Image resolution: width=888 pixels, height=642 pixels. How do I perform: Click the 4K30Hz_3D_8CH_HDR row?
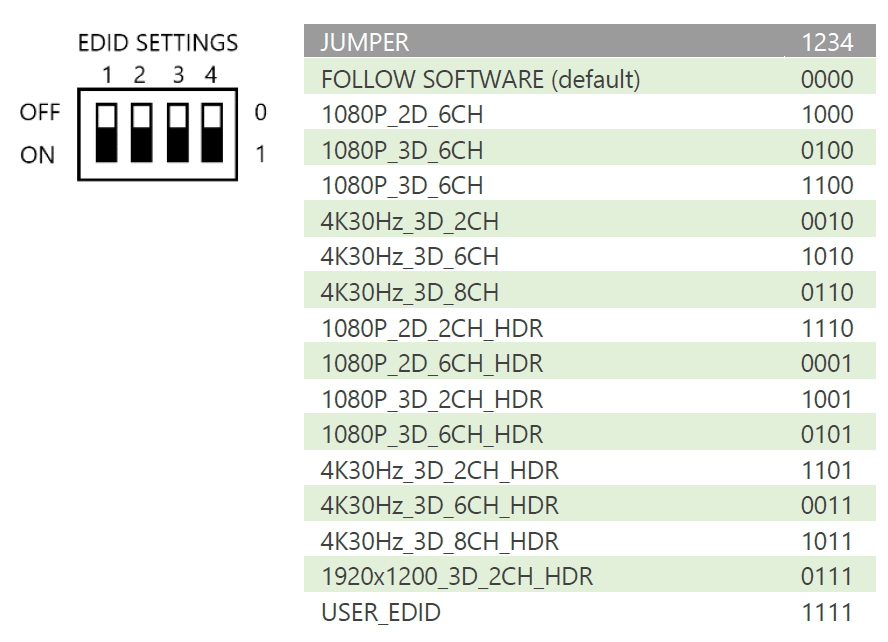pyautogui.click(x=440, y=542)
